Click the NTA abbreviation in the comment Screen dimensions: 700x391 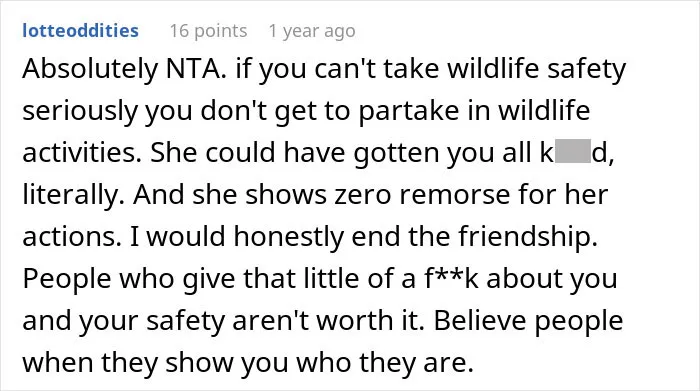(x=196, y=69)
